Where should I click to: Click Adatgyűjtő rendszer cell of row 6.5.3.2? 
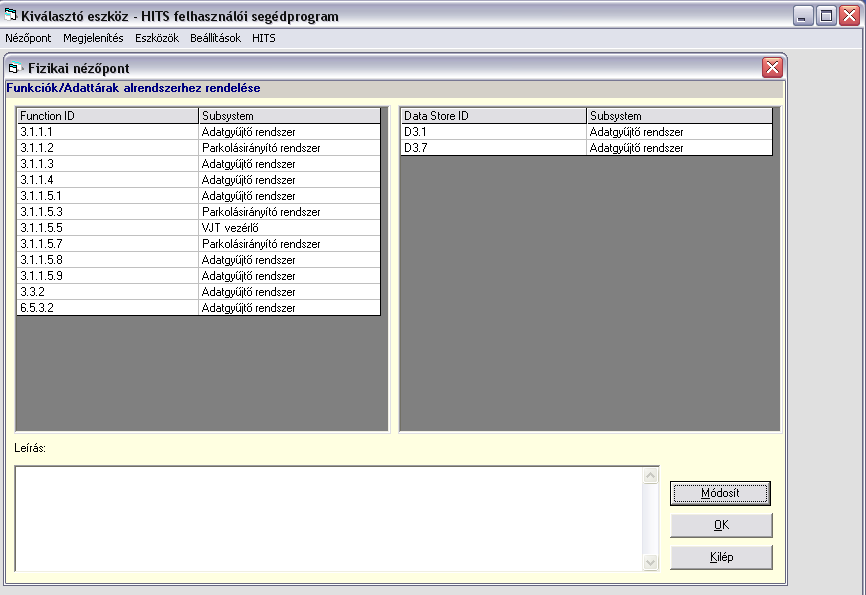(x=289, y=308)
